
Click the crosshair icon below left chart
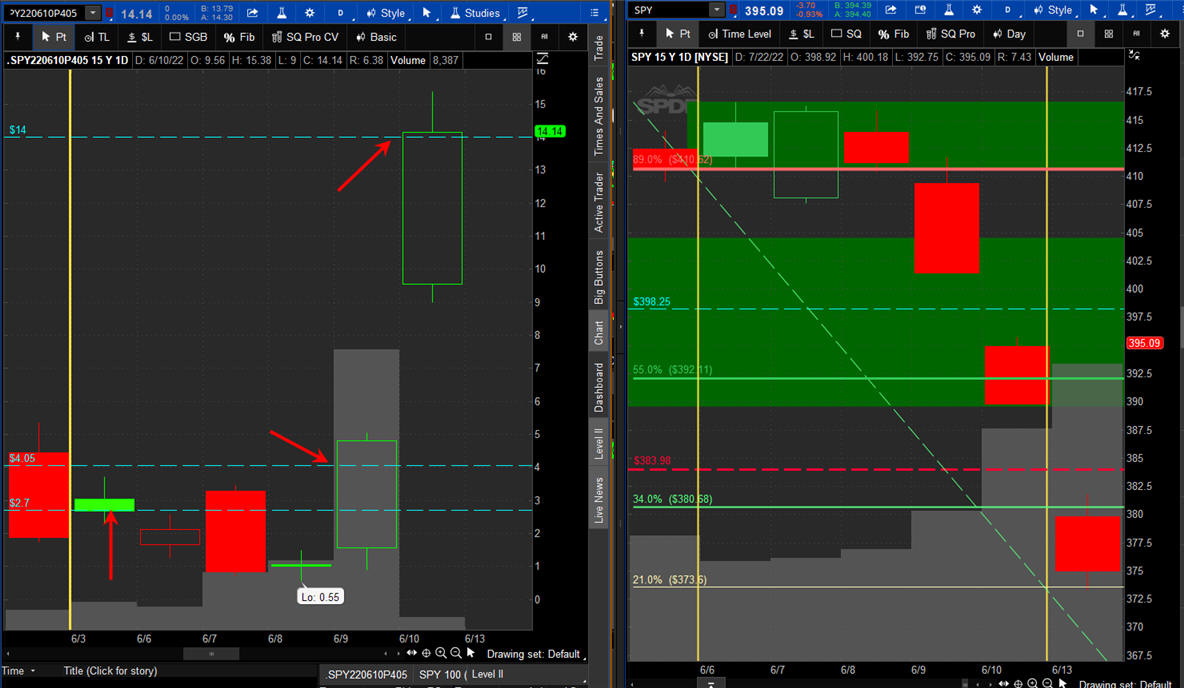point(426,653)
